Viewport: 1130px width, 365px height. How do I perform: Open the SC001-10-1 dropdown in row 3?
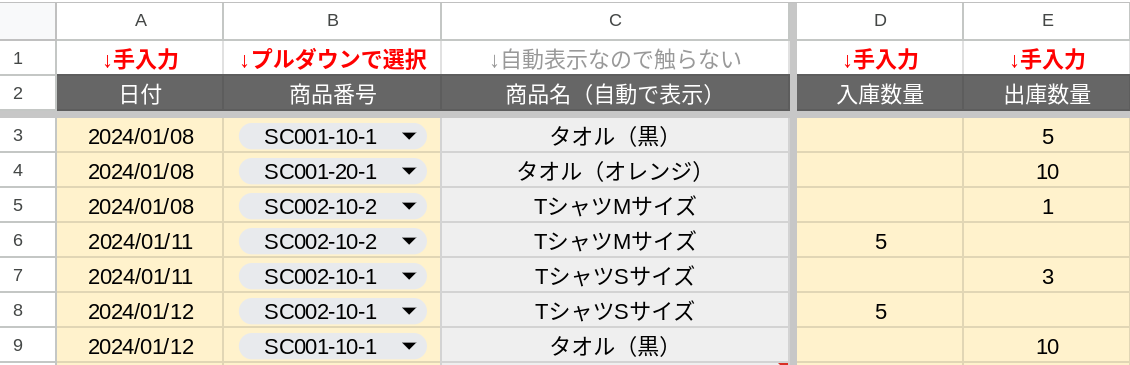pyautogui.click(x=332, y=136)
